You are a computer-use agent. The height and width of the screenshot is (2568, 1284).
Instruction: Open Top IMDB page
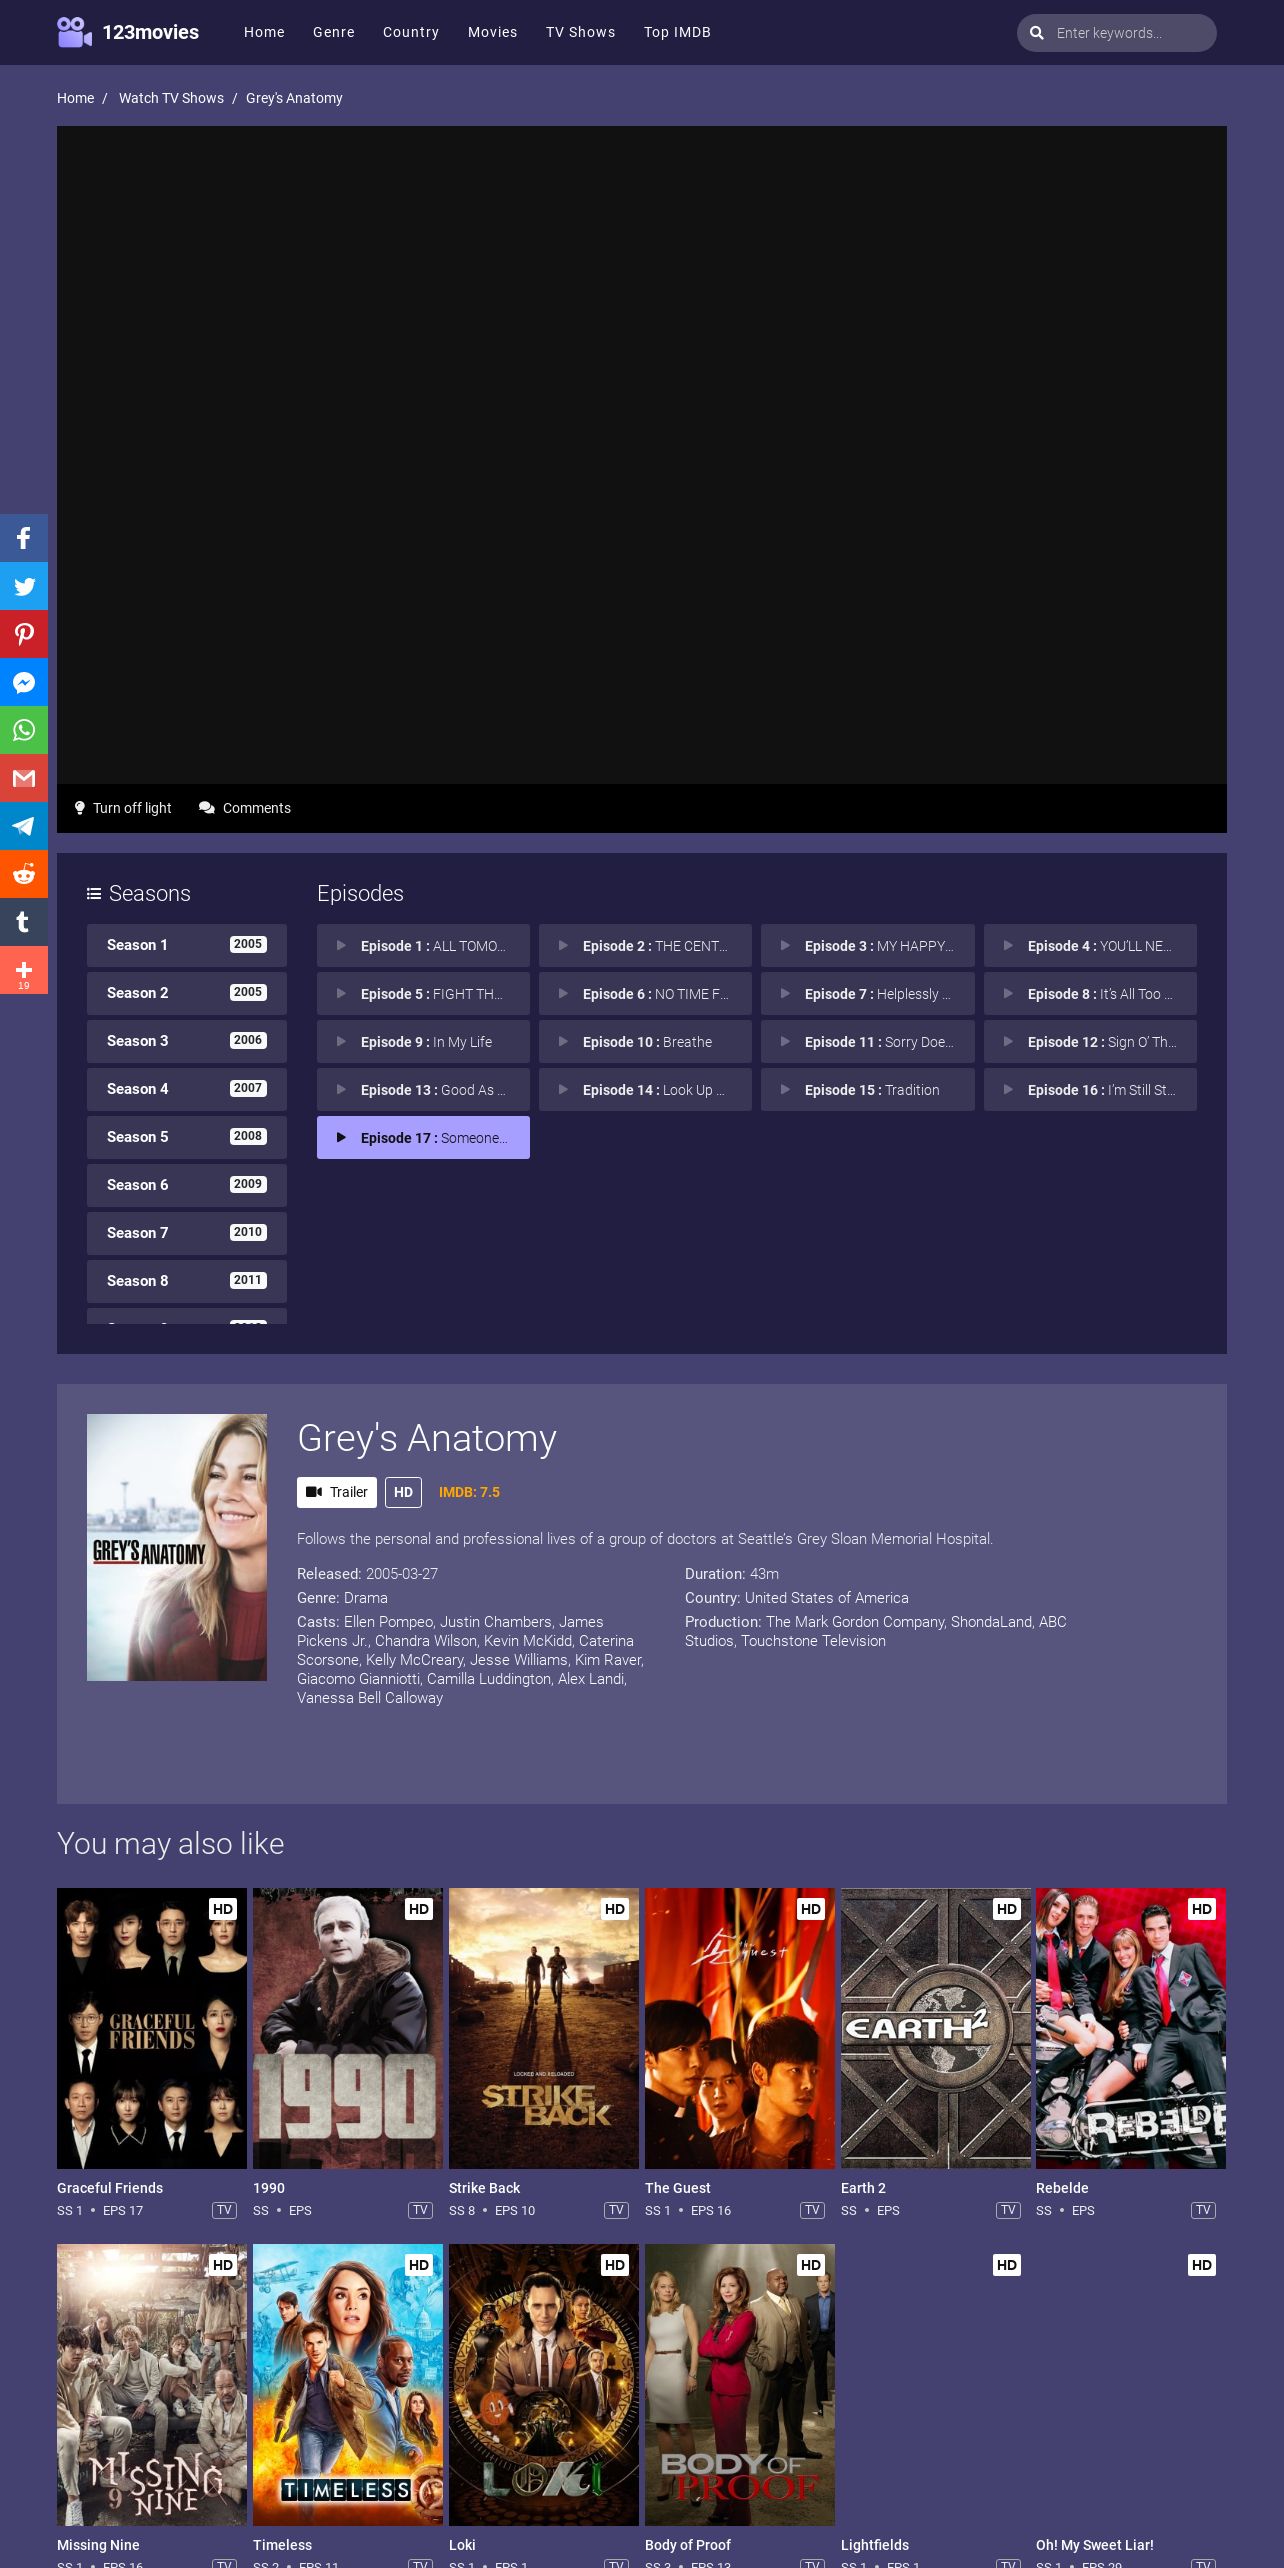coord(677,32)
